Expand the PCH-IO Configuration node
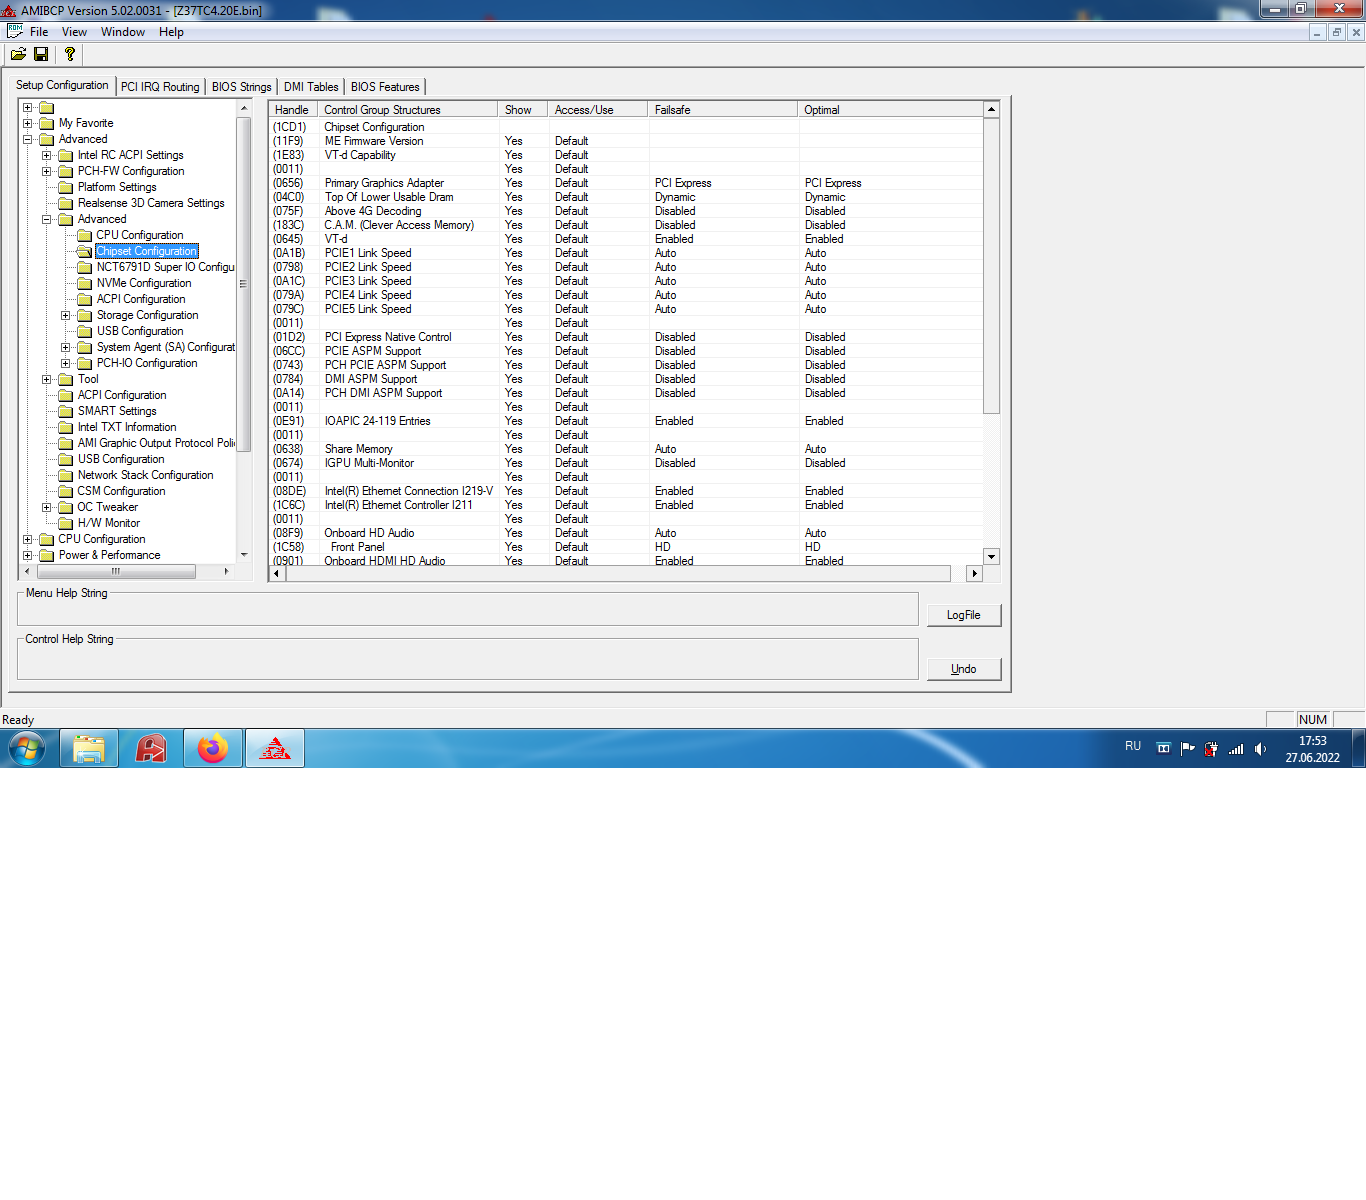The width and height of the screenshot is (1366, 1200). click(66, 363)
